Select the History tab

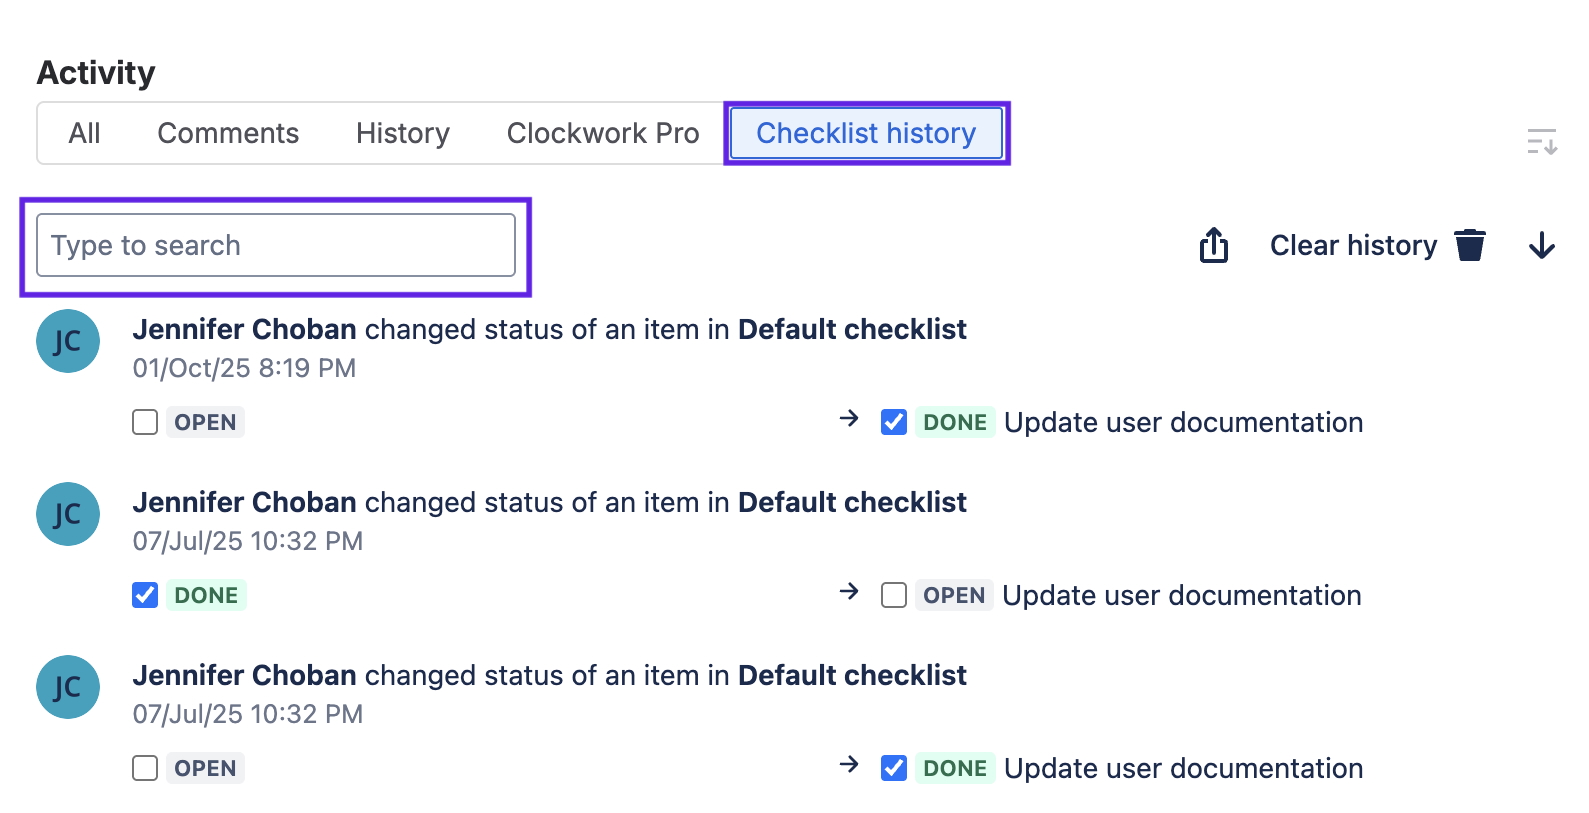coord(402,133)
